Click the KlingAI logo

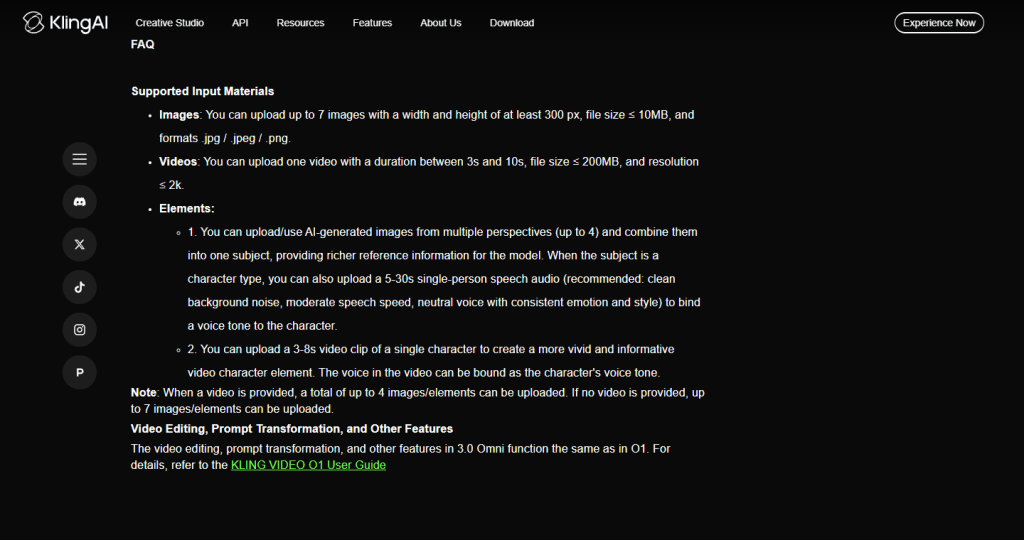[x=65, y=23]
